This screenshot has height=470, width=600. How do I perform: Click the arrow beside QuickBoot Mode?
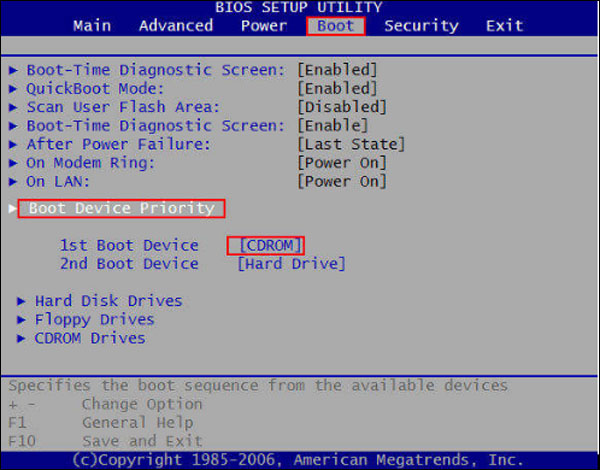(13, 88)
